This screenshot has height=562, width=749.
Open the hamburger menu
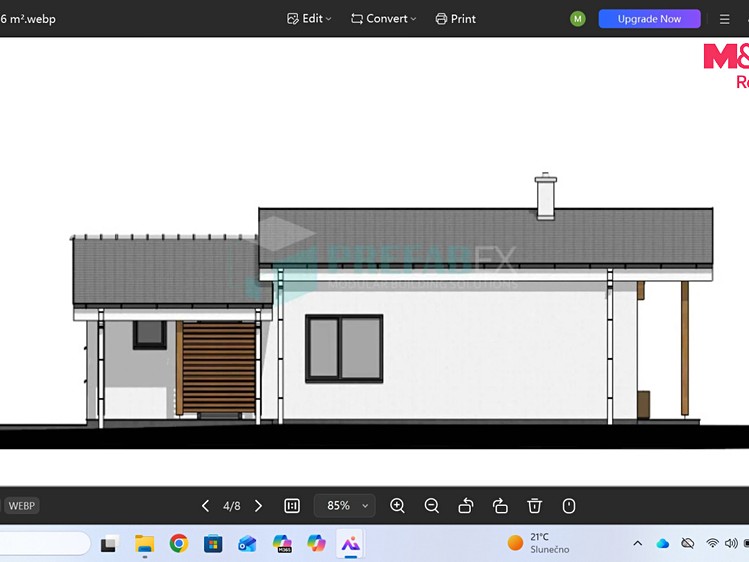724,19
